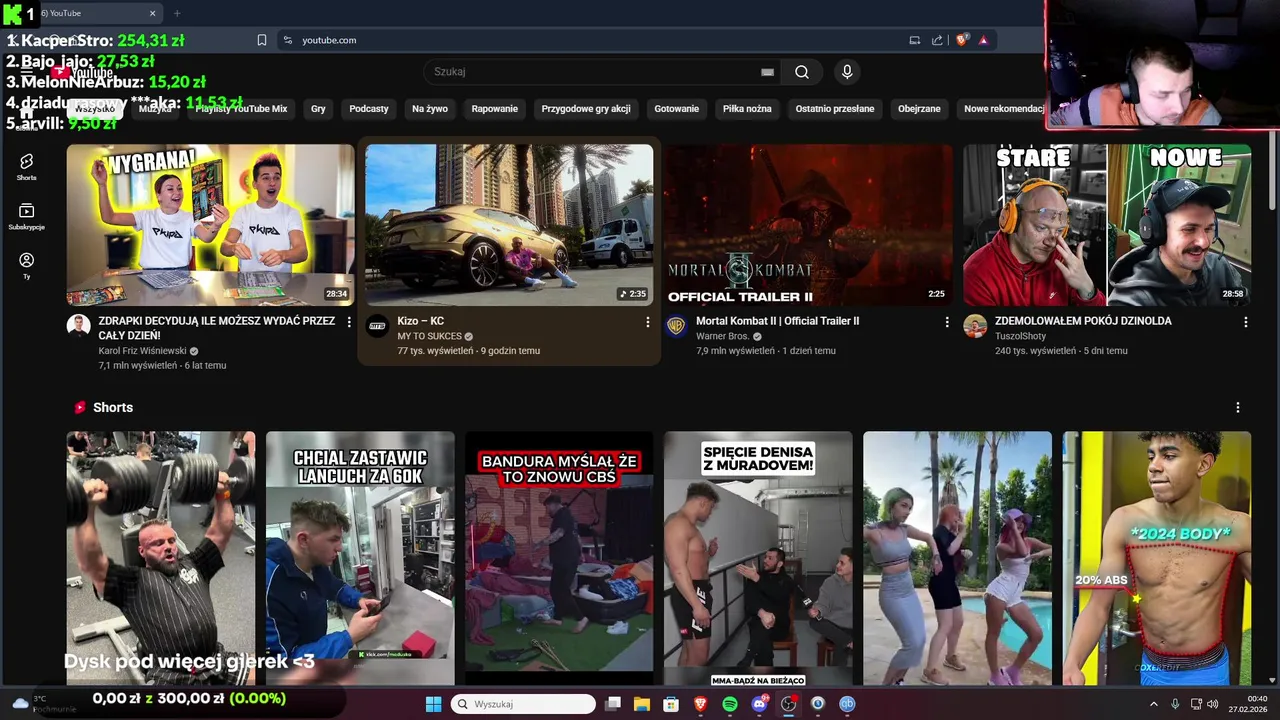Expand the hidden system tray icons chevron
Screen dimensions: 1280x720
coord(1153,704)
